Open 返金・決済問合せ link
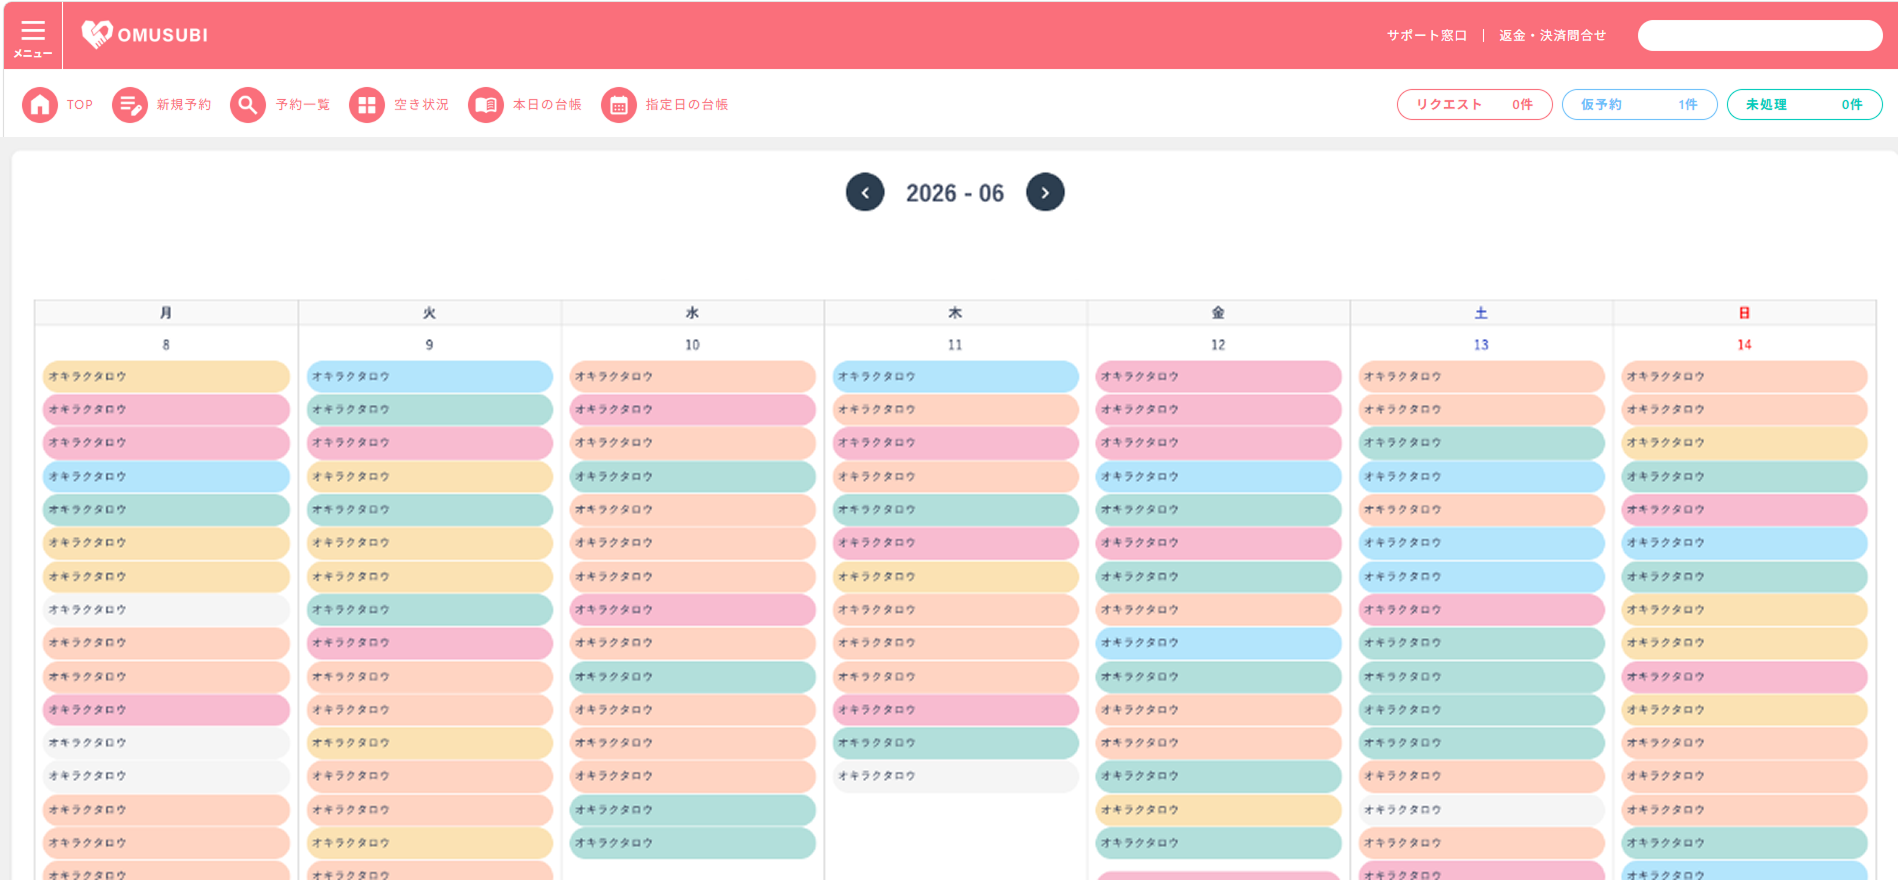This screenshot has width=1898, height=880. tap(1552, 35)
